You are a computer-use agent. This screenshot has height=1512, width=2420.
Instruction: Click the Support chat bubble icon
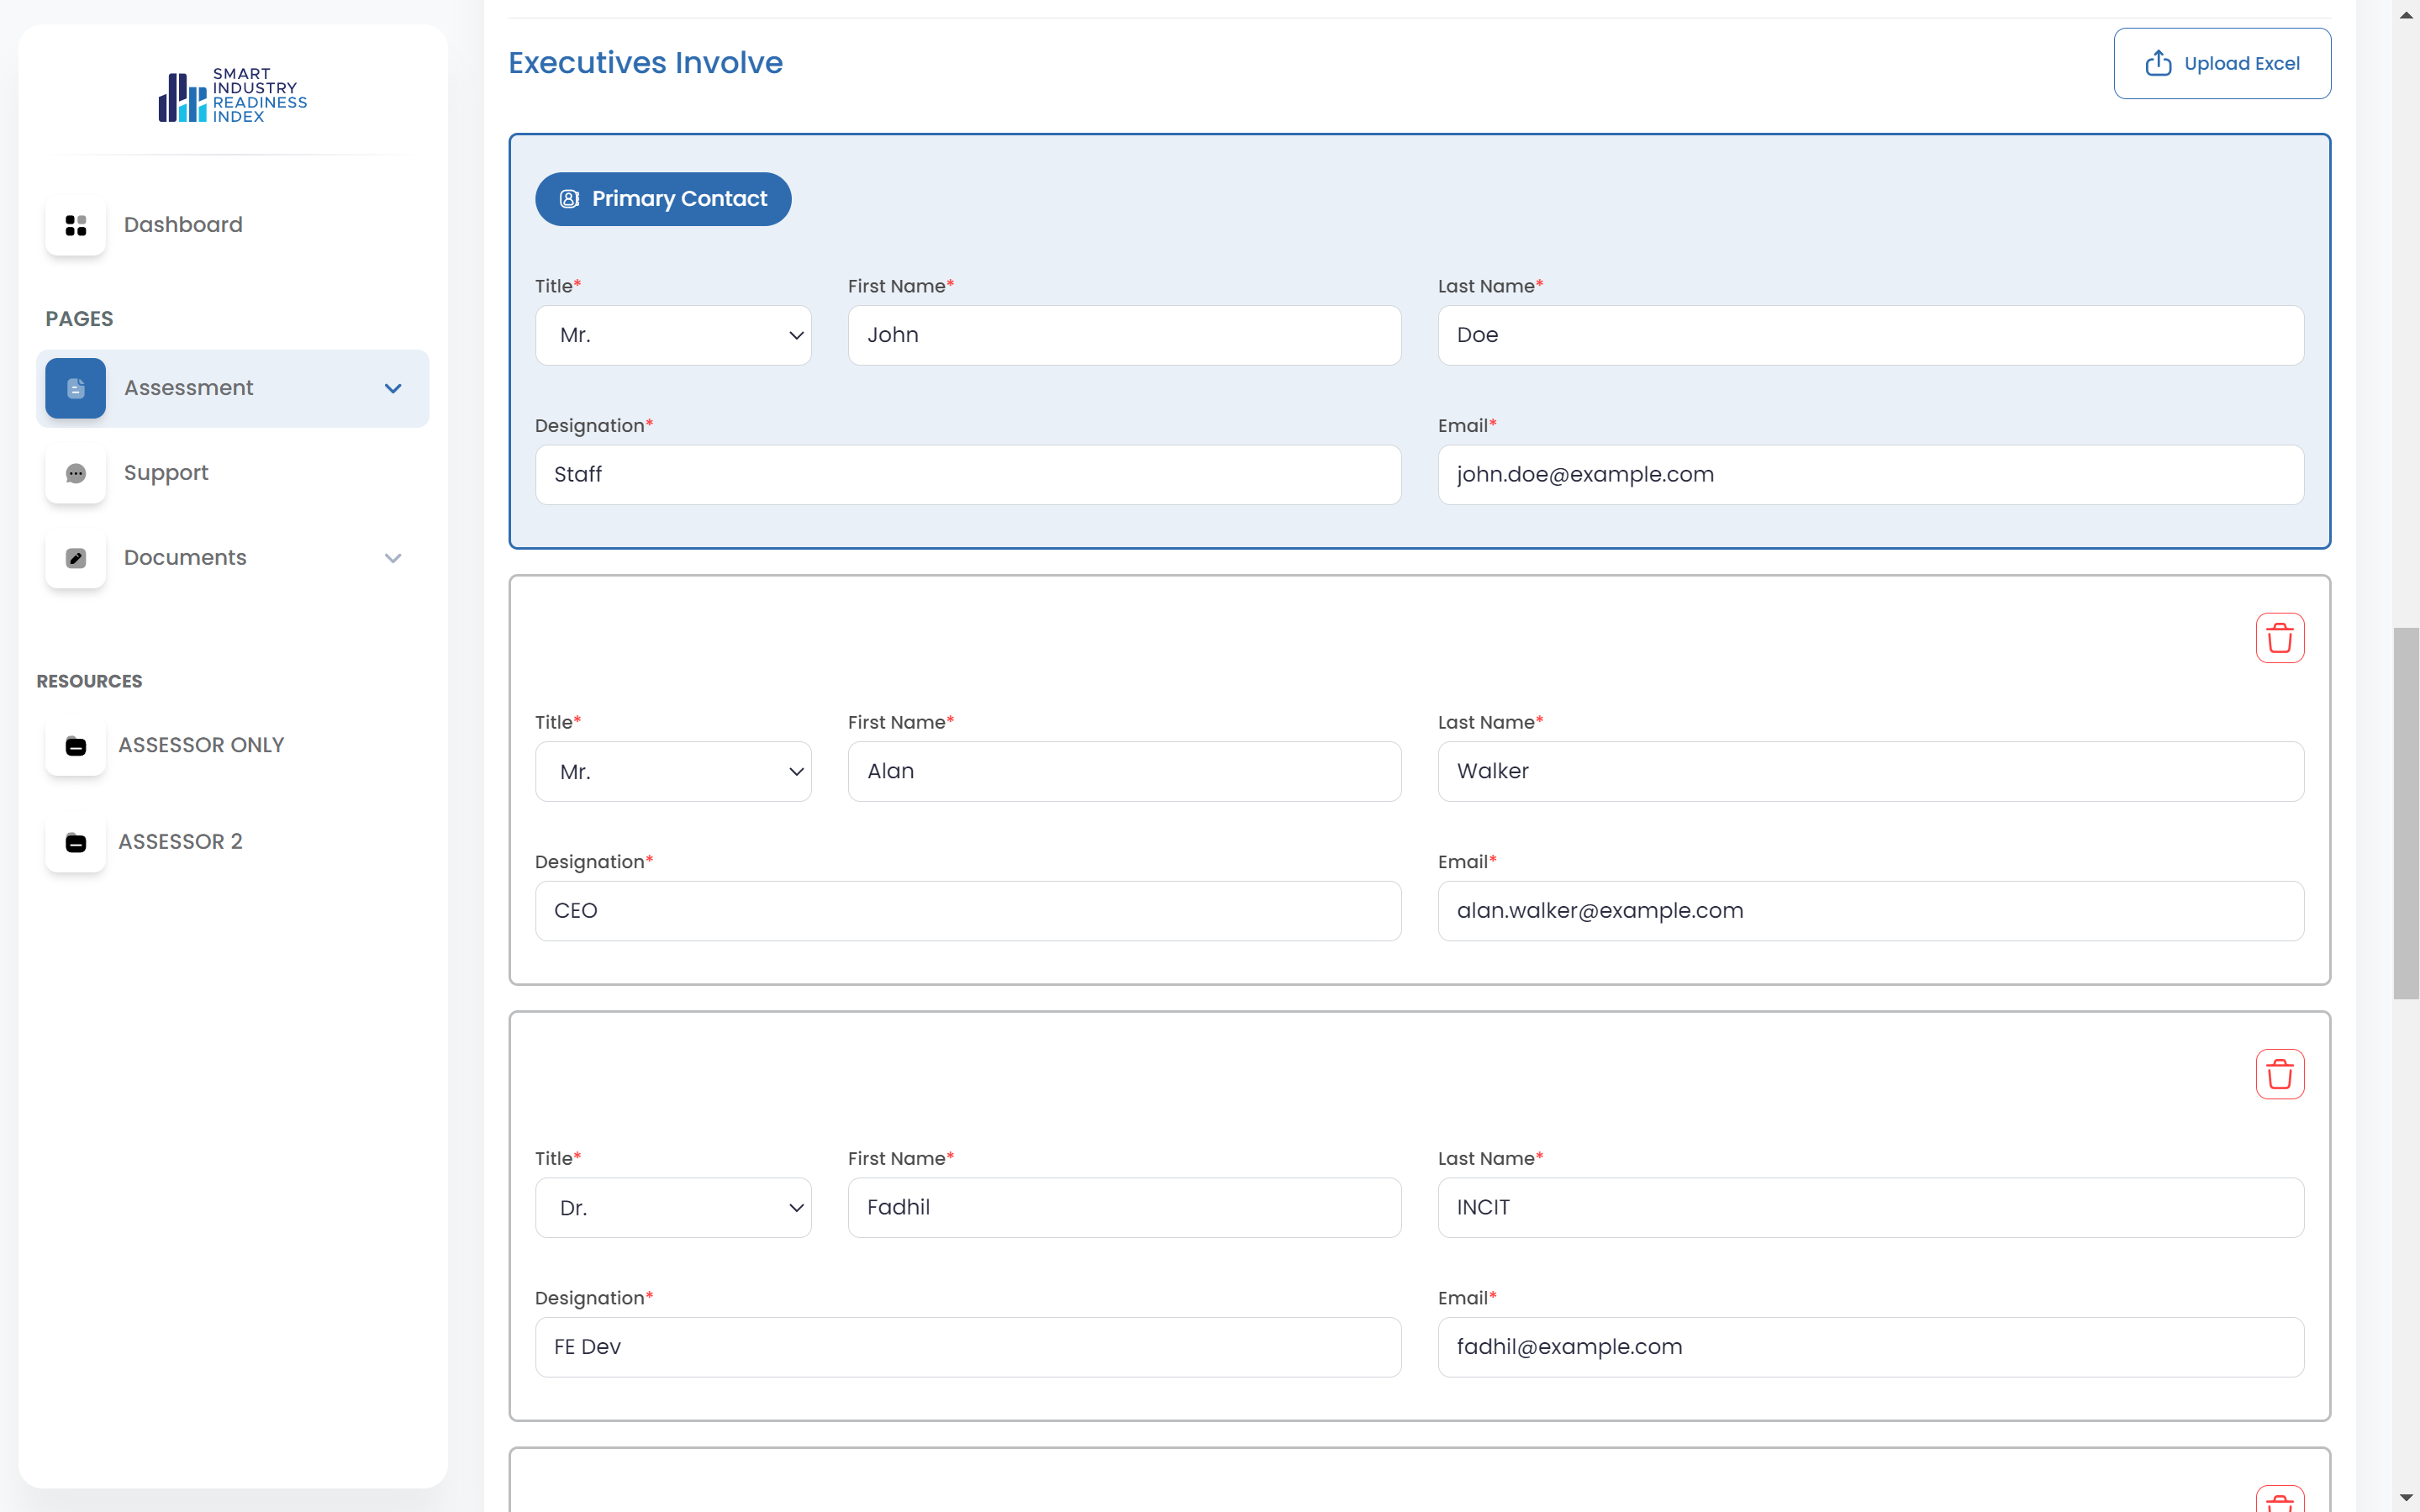pyautogui.click(x=75, y=473)
